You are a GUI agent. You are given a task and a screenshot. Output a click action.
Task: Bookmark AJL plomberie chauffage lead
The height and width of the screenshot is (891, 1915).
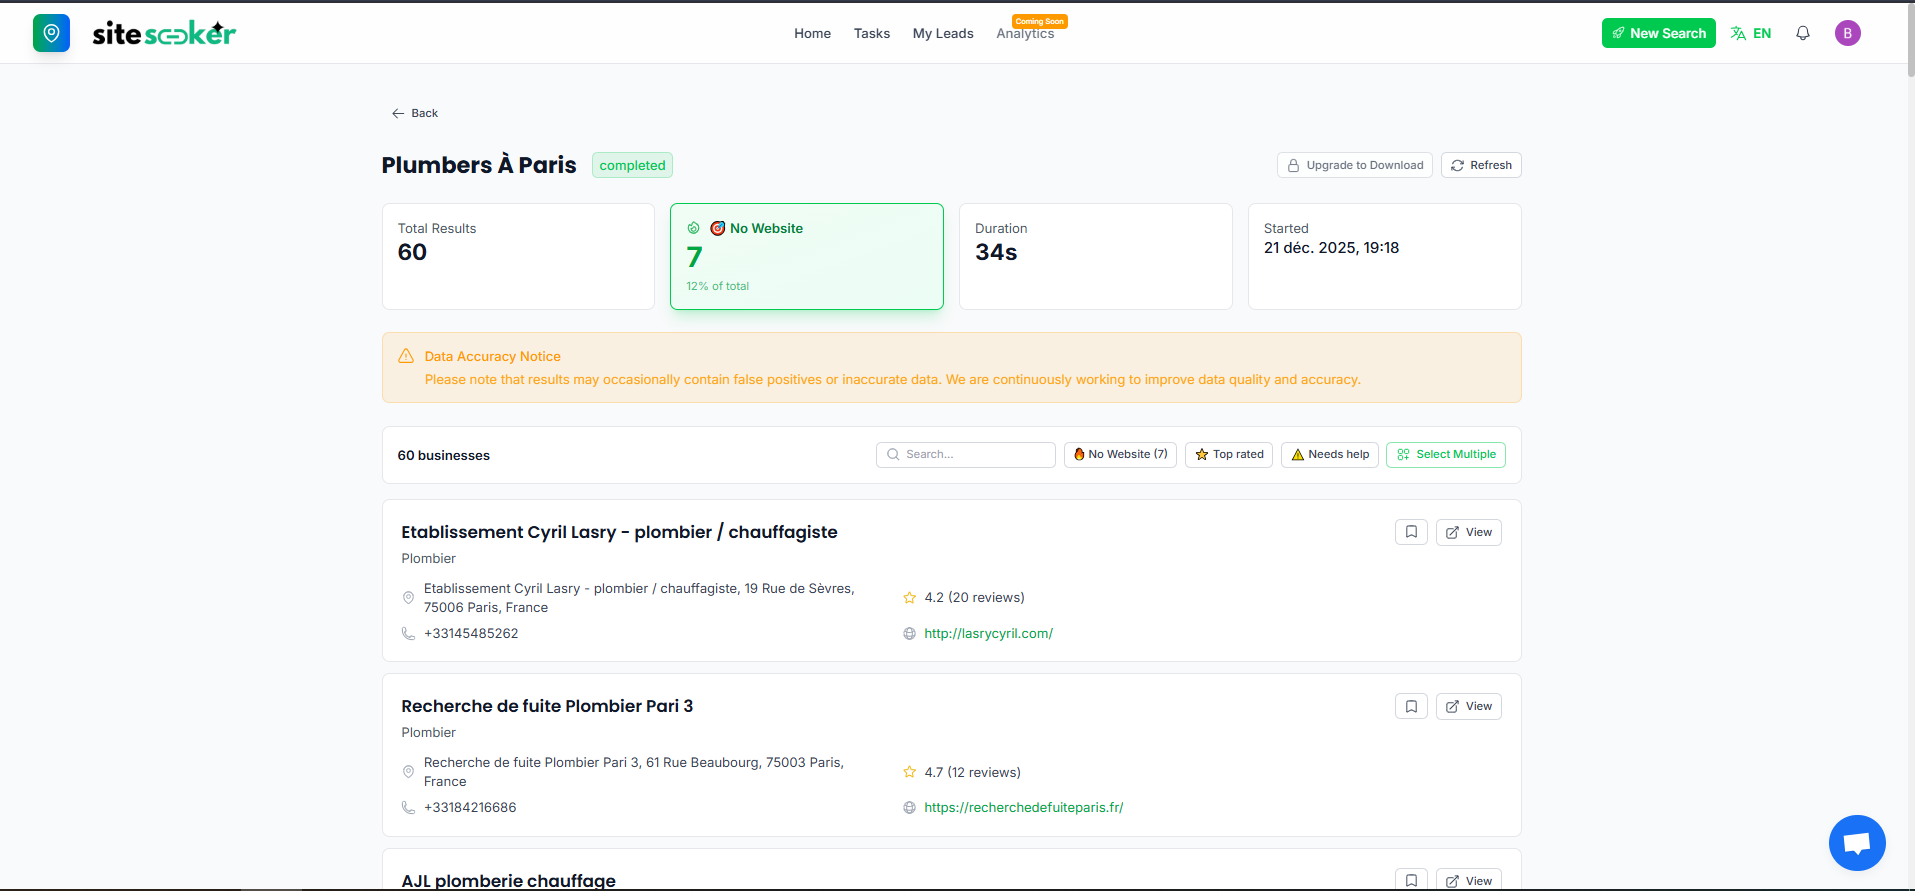1411,880
